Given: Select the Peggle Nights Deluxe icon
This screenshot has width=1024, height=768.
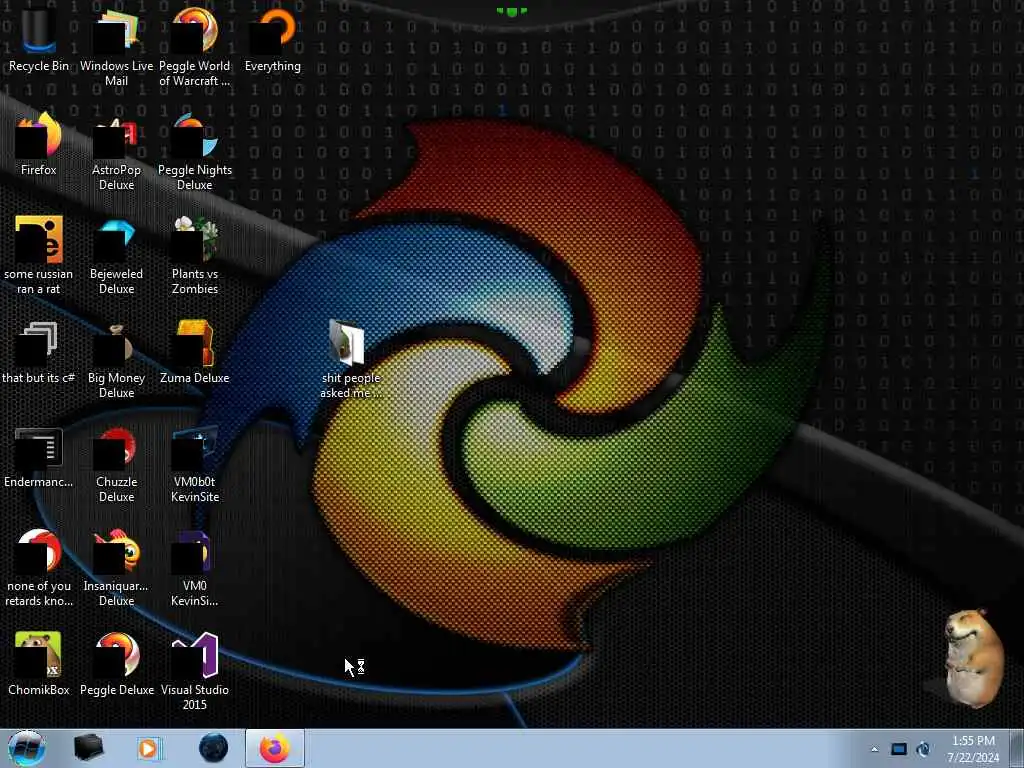Looking at the screenshot, I should 195,152.
